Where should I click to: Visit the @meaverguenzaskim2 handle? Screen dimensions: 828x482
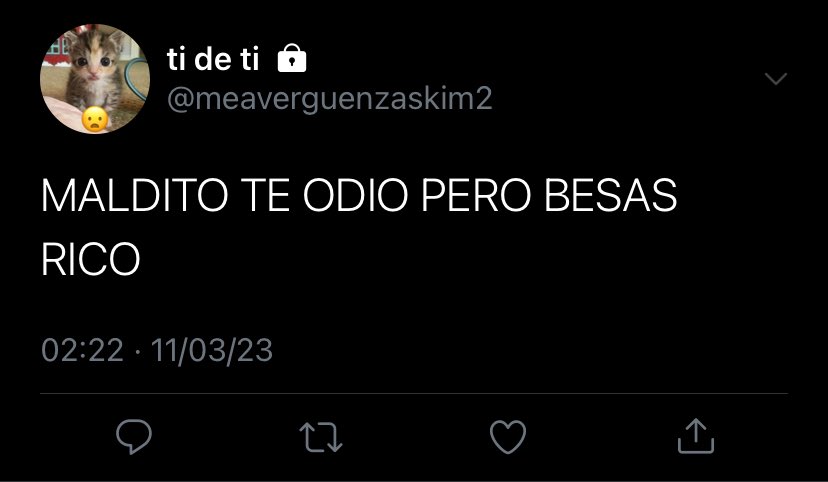(x=330, y=99)
